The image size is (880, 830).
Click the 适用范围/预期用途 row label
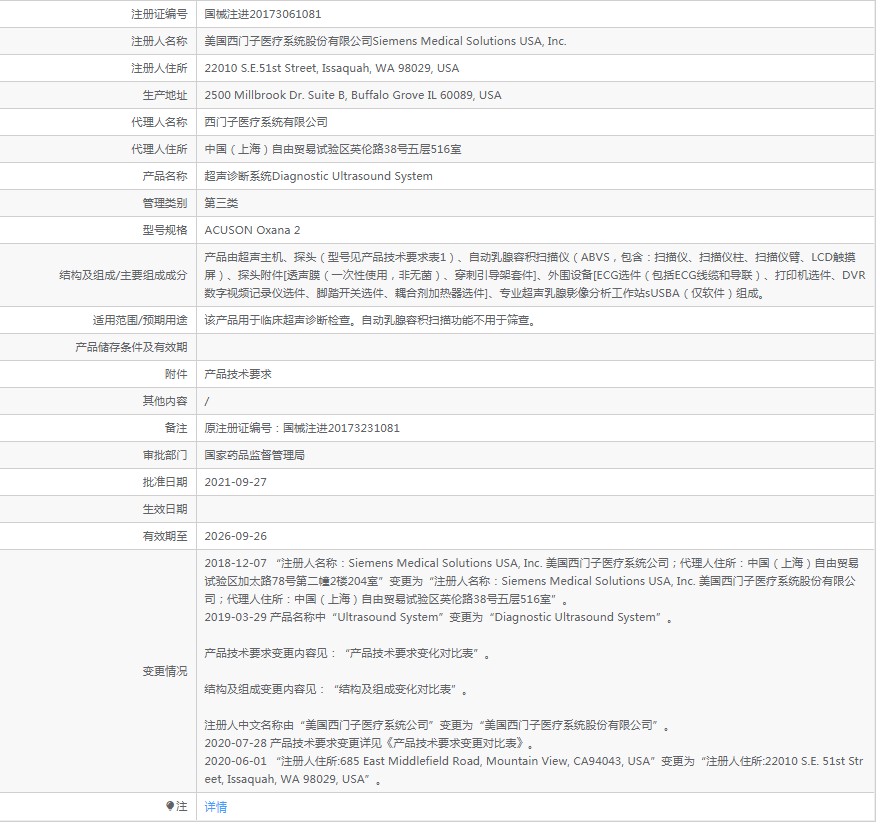click(x=140, y=320)
